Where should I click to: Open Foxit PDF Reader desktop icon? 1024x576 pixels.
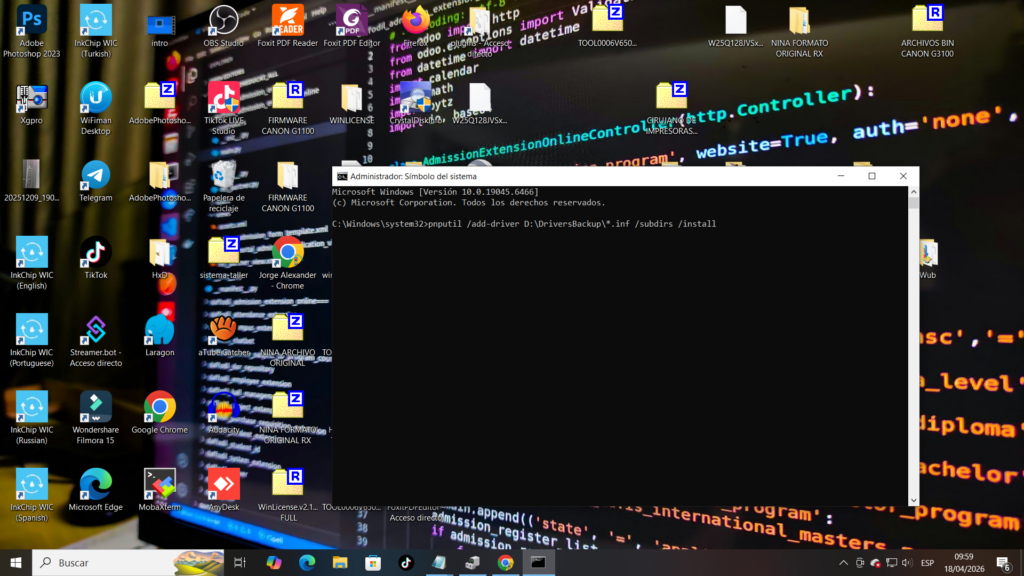click(287, 20)
